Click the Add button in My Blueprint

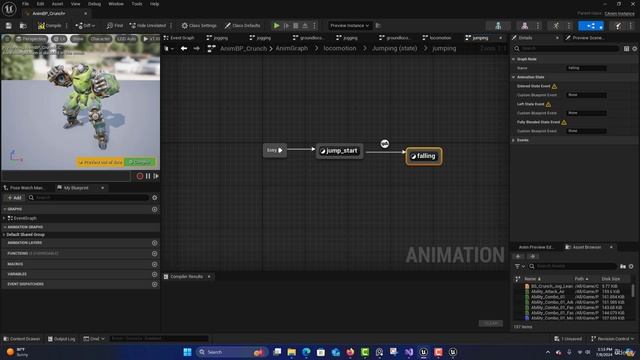[x=14, y=198]
